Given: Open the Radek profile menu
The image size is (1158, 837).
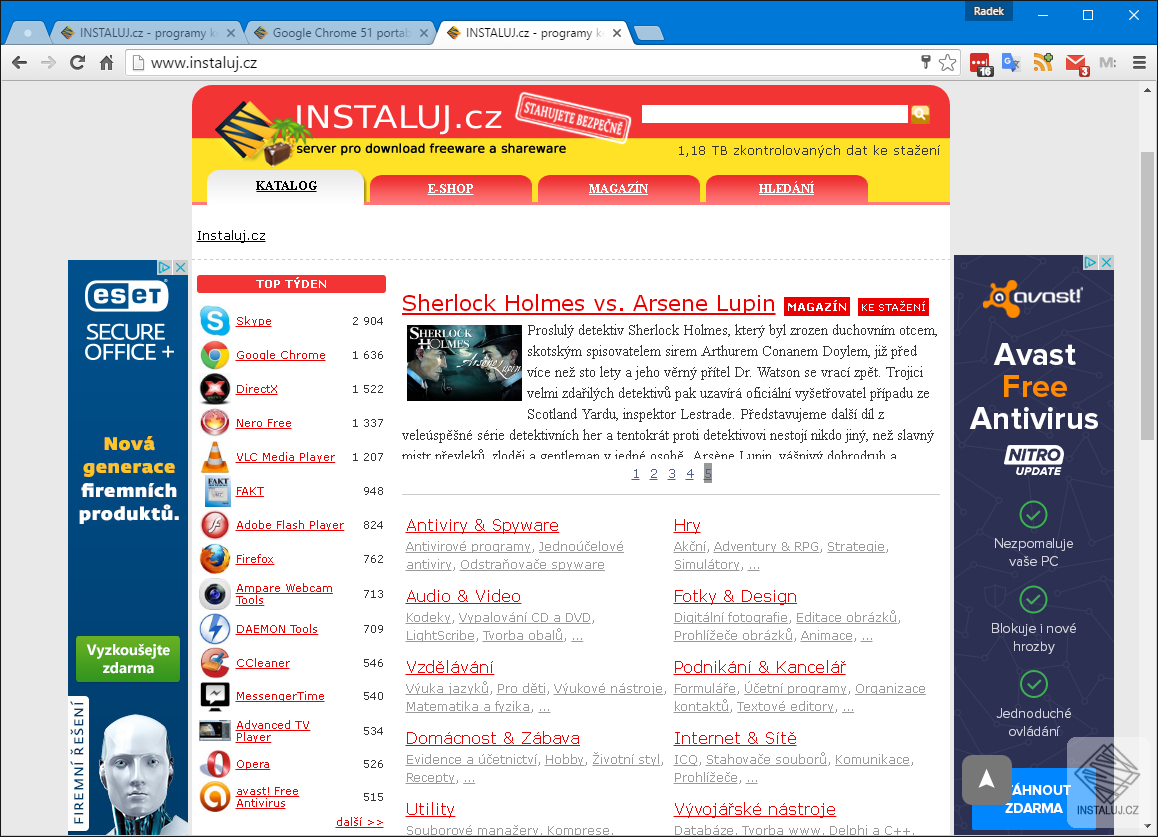Looking at the screenshot, I should pyautogui.click(x=988, y=10).
